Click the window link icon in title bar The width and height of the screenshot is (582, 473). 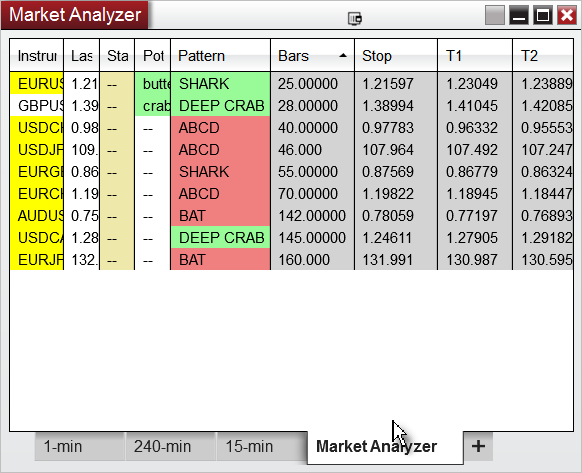point(355,18)
